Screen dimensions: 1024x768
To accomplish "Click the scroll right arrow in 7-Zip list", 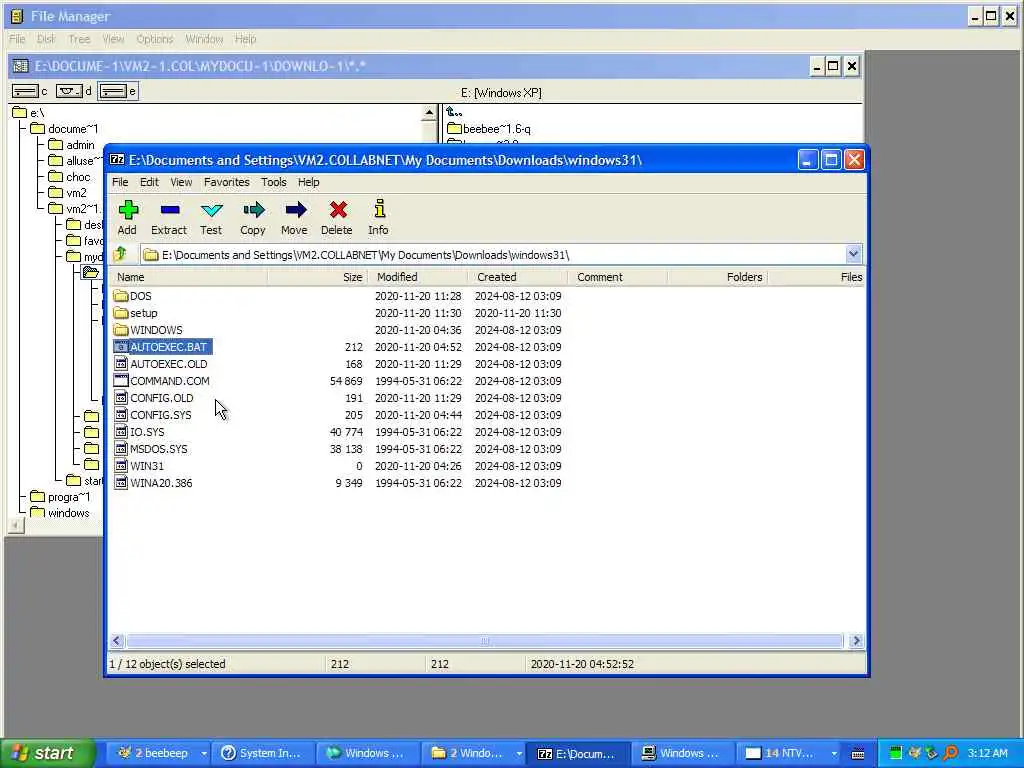I will click(x=856, y=641).
